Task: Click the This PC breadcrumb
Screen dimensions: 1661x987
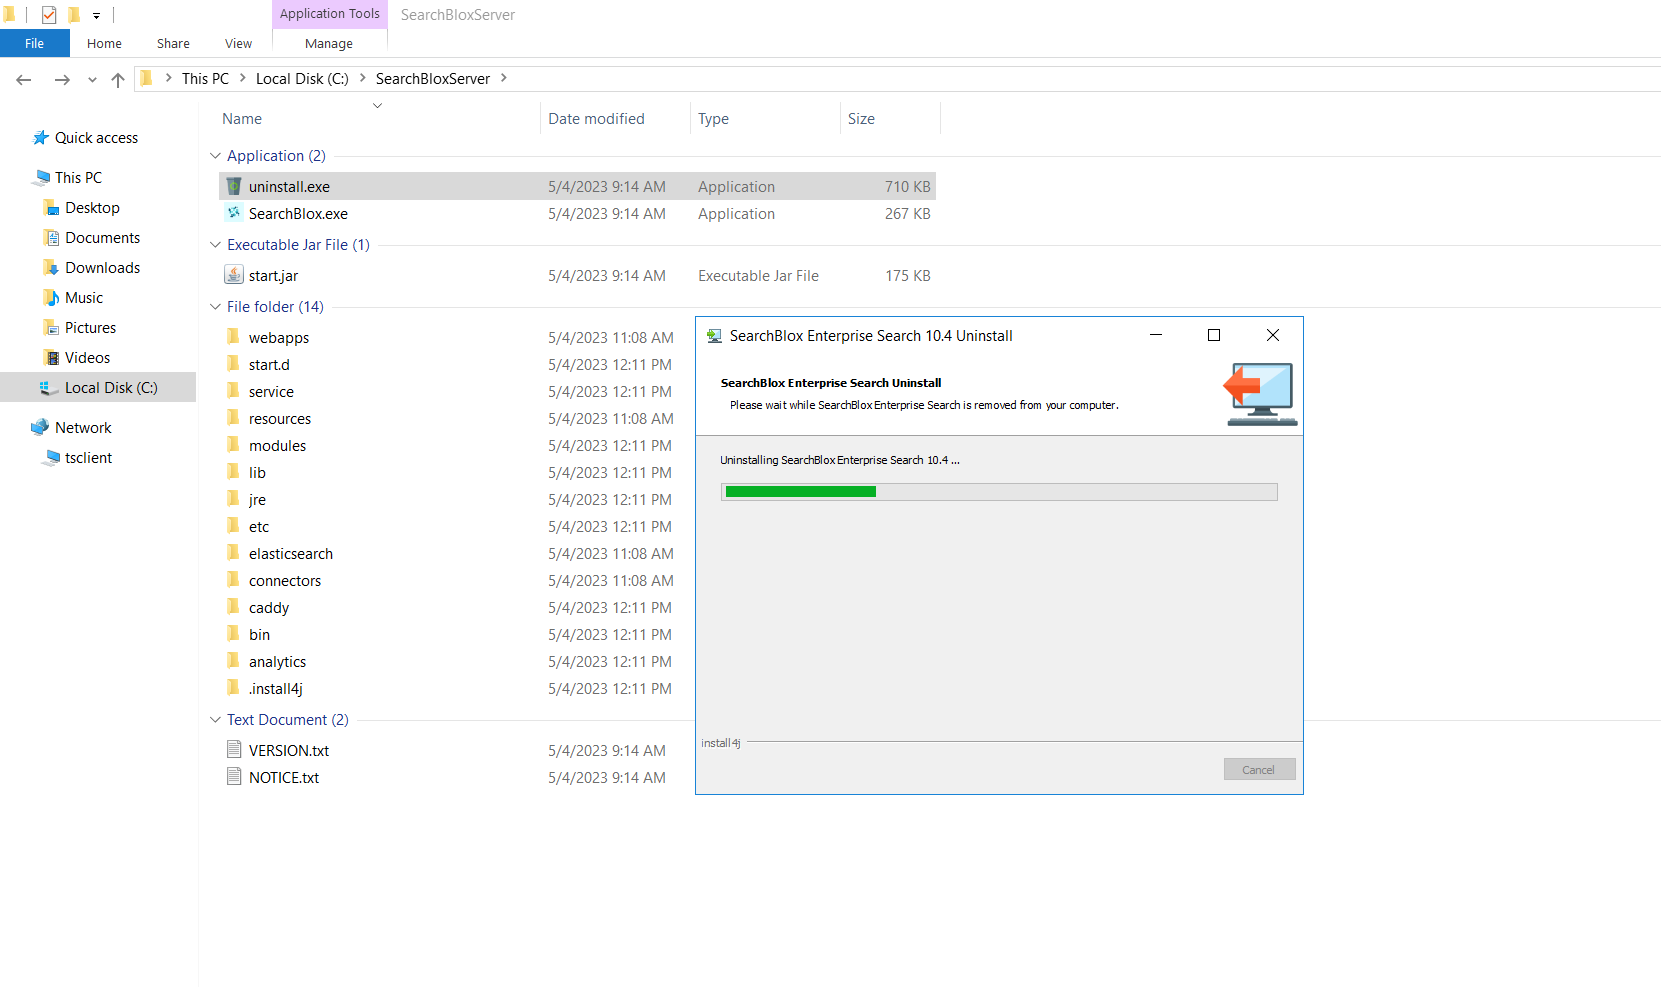Action: pyautogui.click(x=205, y=78)
